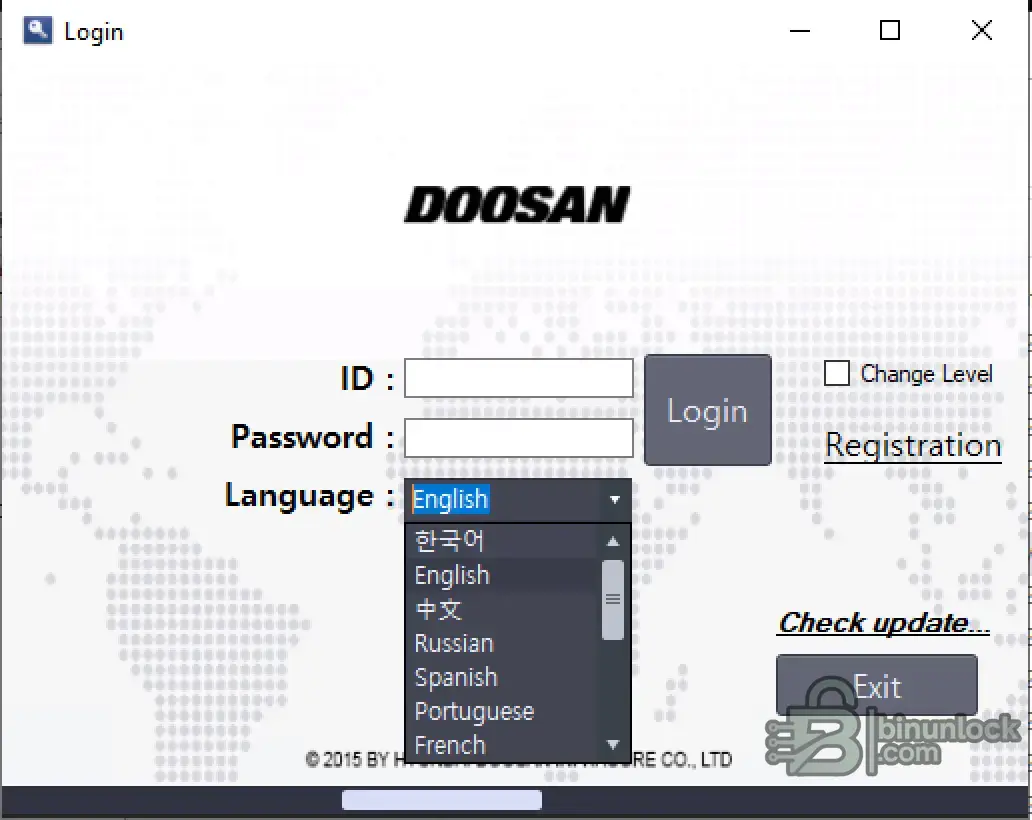Viewport: 1032px width, 820px height.
Task: Choose 中文 language option
Action: [502, 609]
